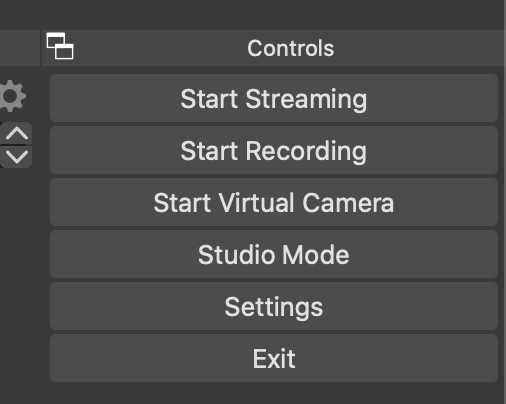Open the gear properties icon
Screen dimensions: 506x404
(x=13, y=96)
